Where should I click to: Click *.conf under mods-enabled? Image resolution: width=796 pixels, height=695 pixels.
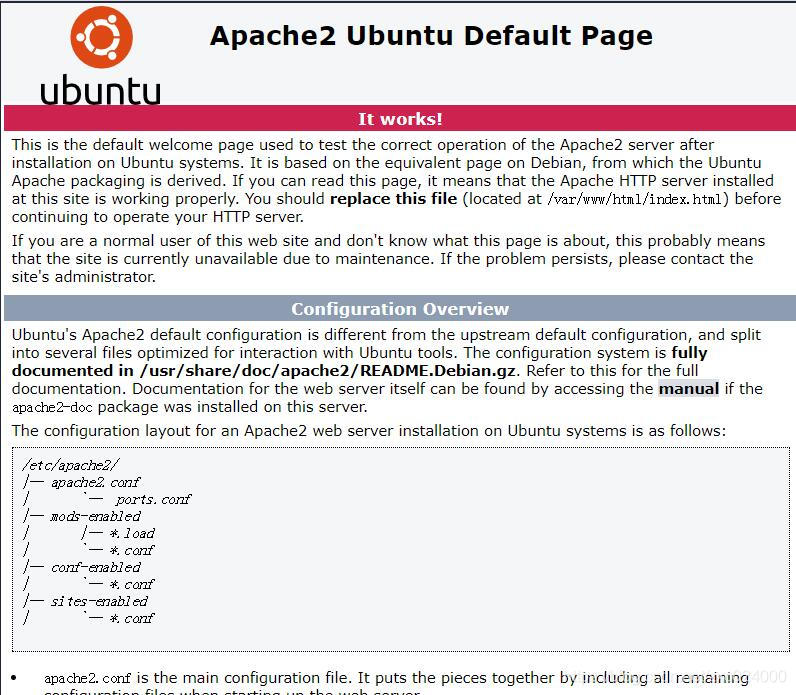point(132,550)
